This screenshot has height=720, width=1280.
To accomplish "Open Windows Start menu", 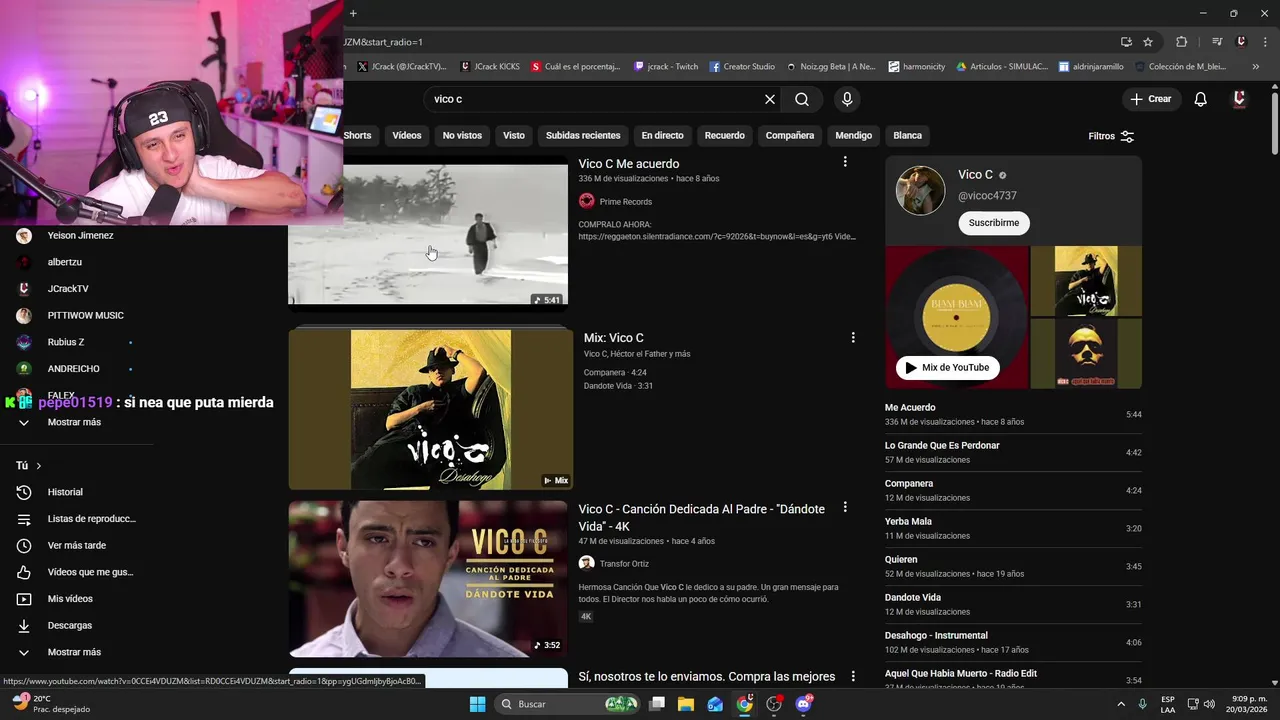I will pyautogui.click(x=478, y=704).
